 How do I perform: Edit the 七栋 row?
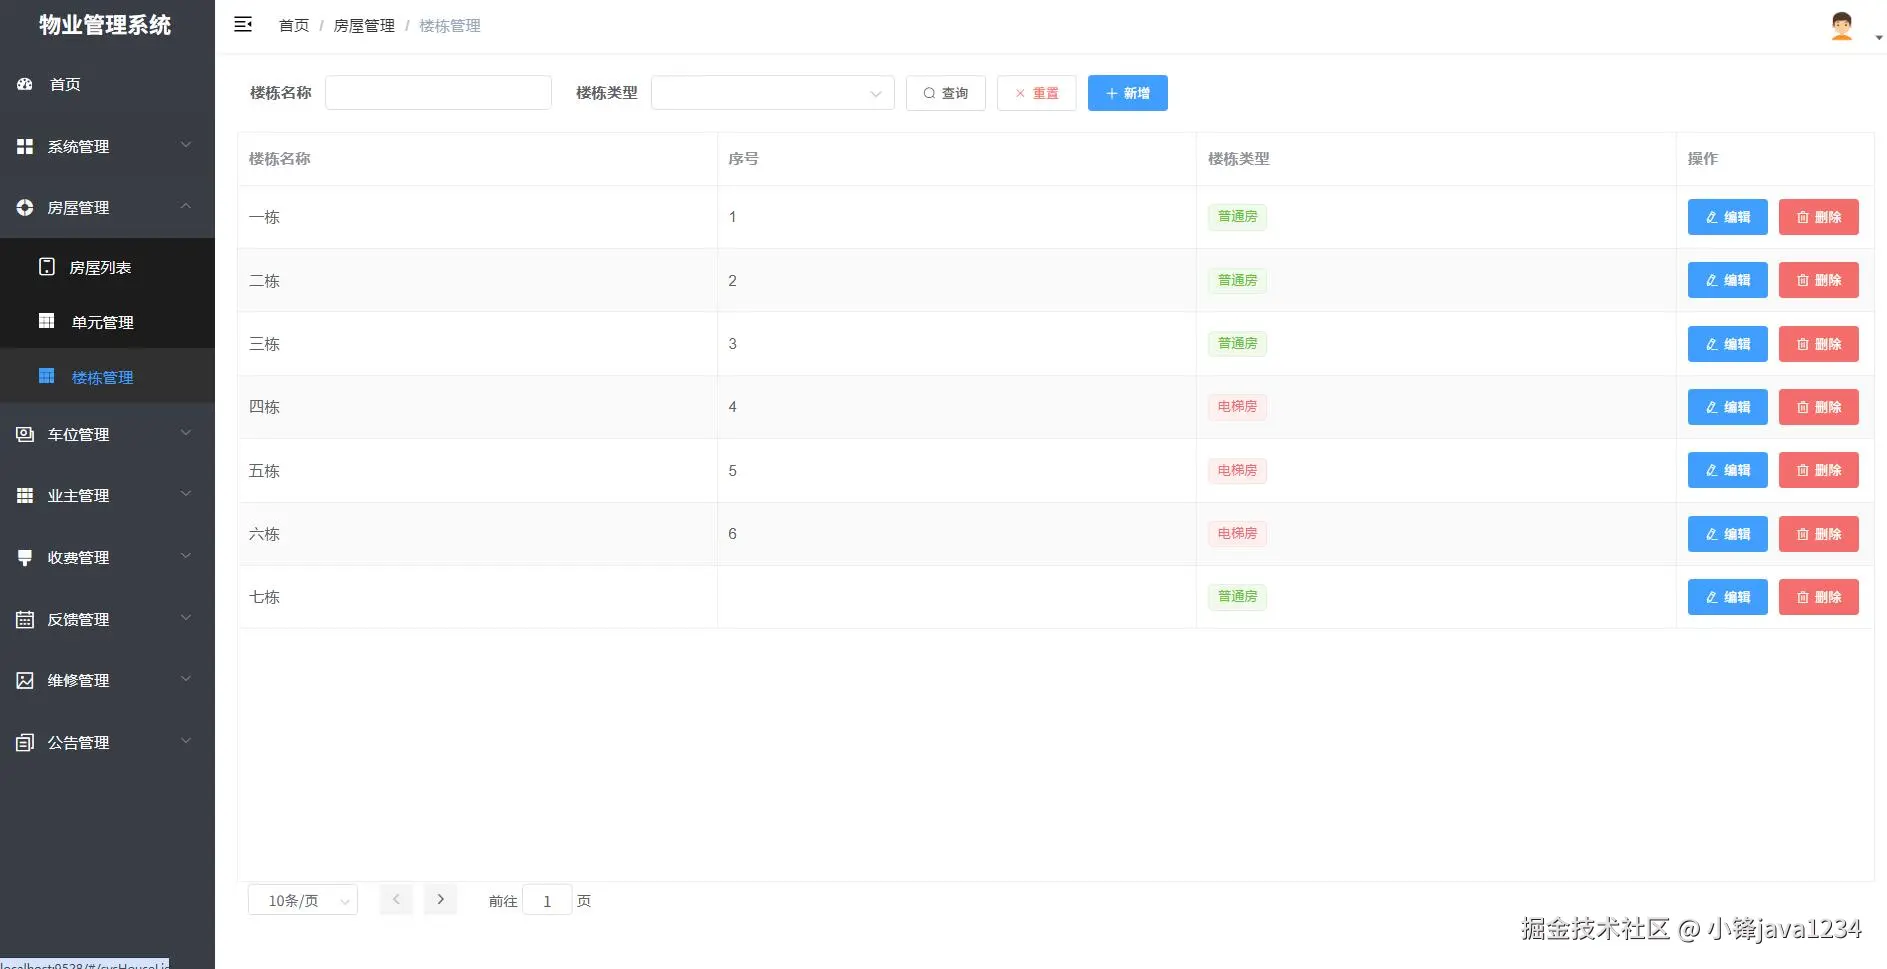click(x=1727, y=597)
